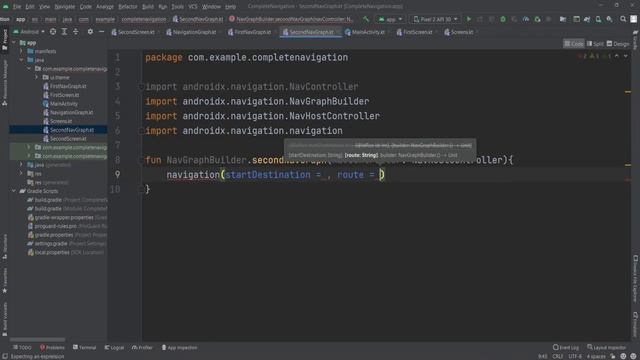The height and width of the screenshot is (360, 640).
Task: Open the Logcat tool window
Action: pyautogui.click(x=114, y=347)
